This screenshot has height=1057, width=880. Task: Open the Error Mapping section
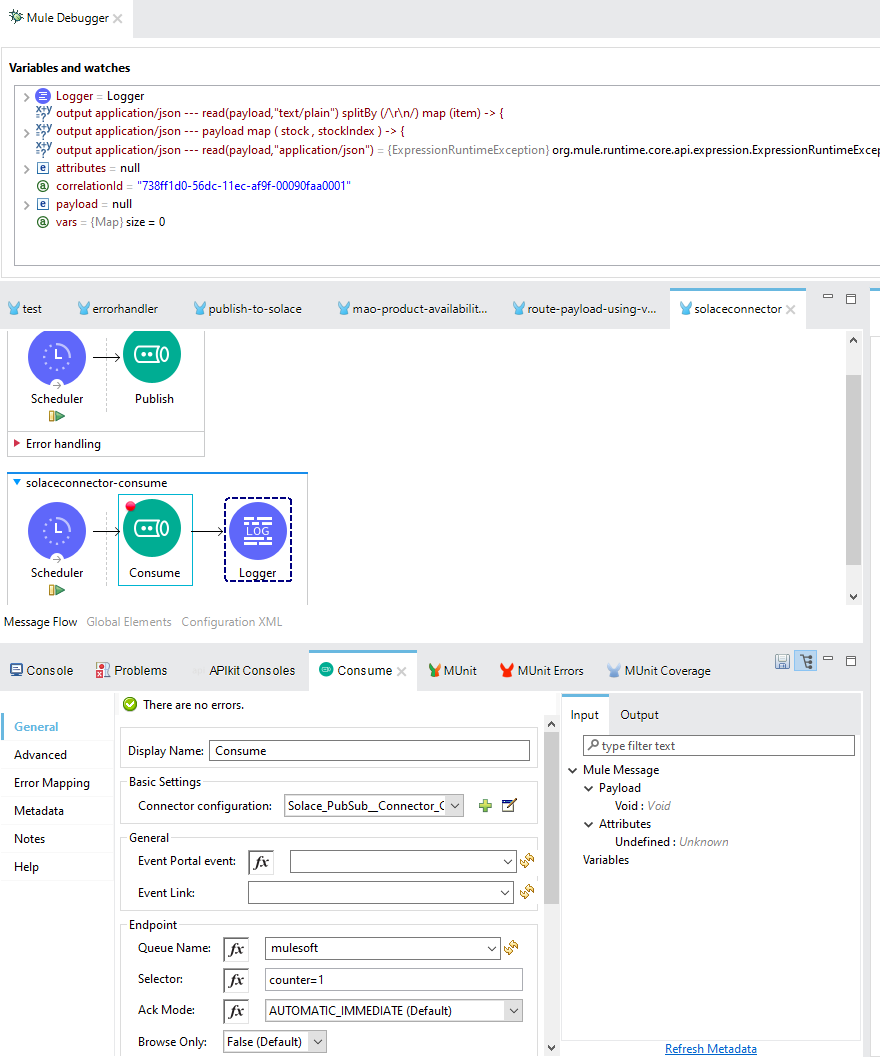point(52,783)
